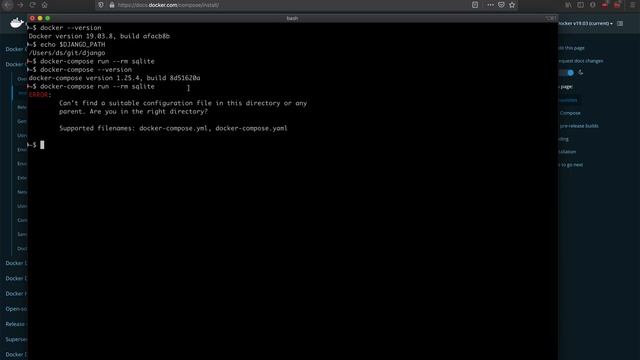
Task: Zoom the bash terminal with the green button
Action: [x=48, y=18]
